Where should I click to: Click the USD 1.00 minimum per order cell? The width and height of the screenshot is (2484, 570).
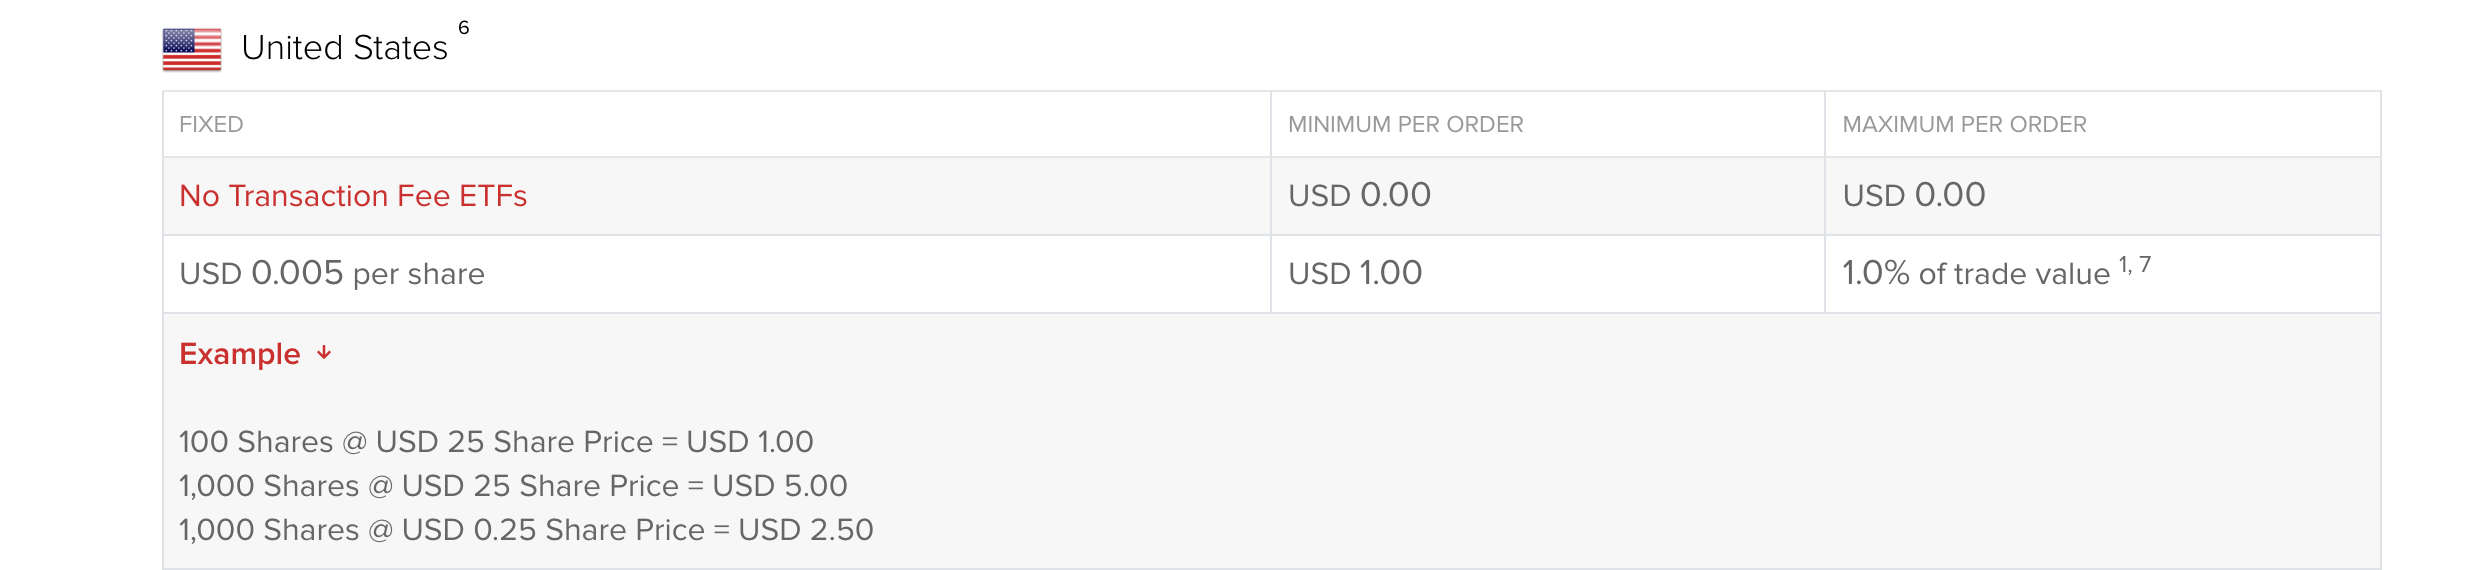[1355, 274]
